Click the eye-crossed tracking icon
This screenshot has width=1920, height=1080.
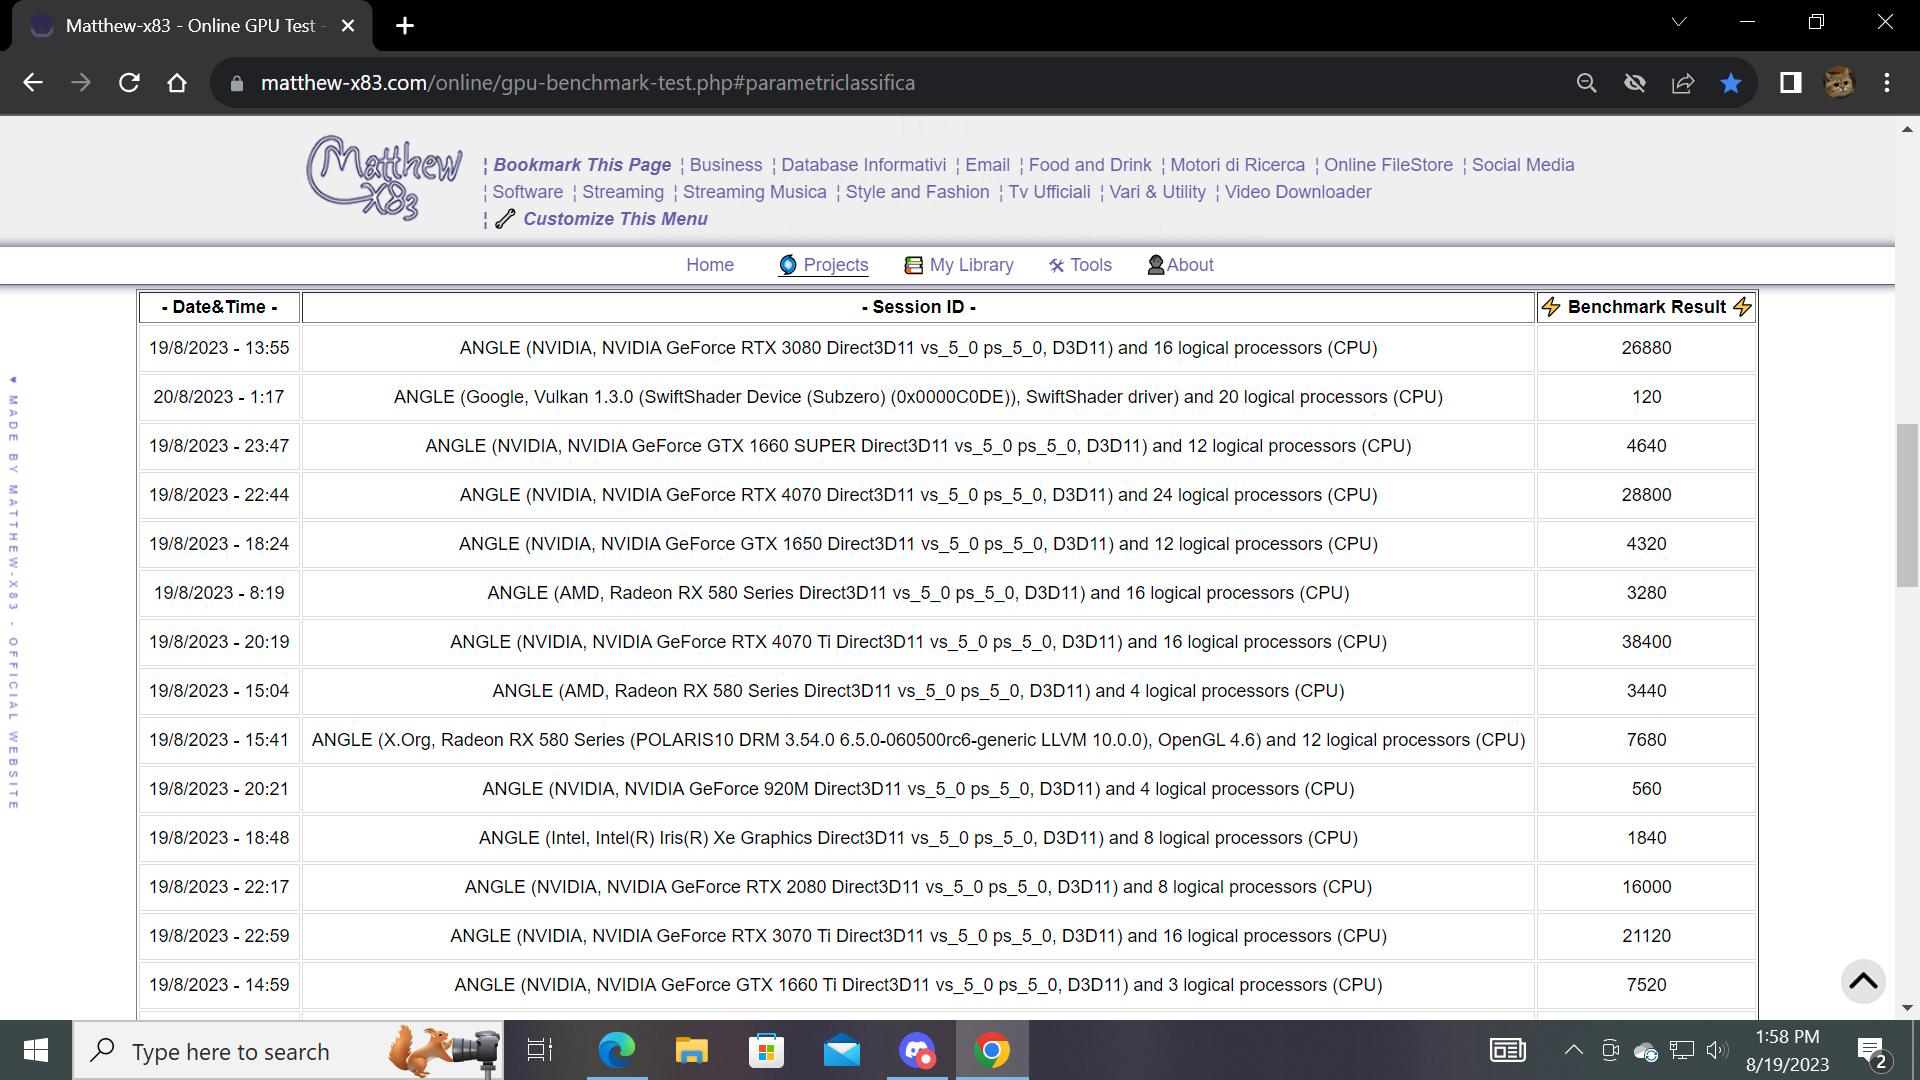pyautogui.click(x=1635, y=83)
